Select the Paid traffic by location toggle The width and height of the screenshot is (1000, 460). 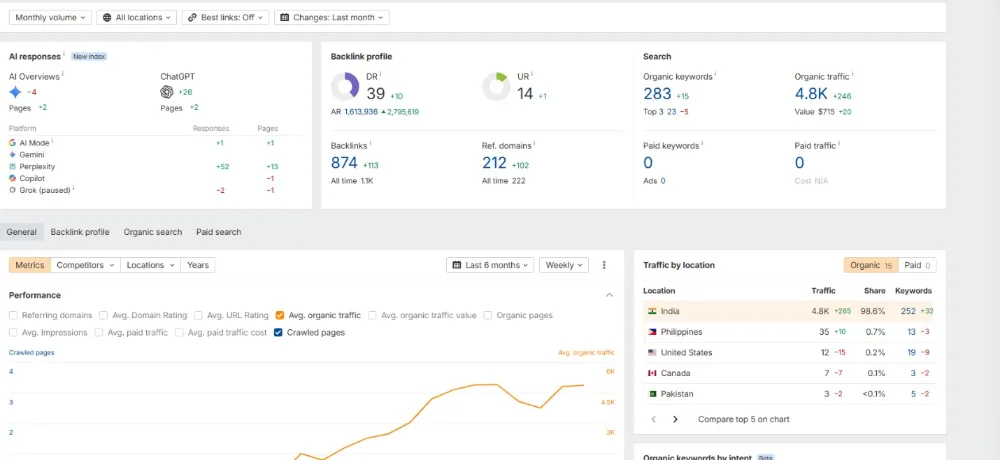point(918,265)
